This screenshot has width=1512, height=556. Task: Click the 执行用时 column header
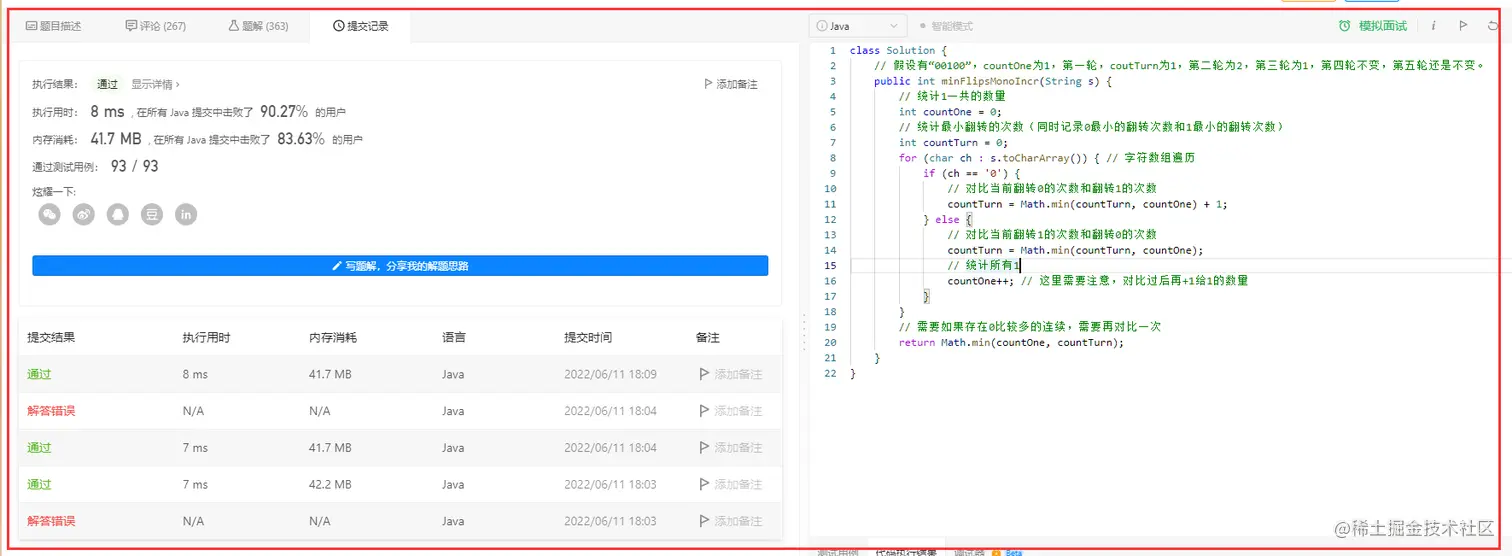coord(206,338)
